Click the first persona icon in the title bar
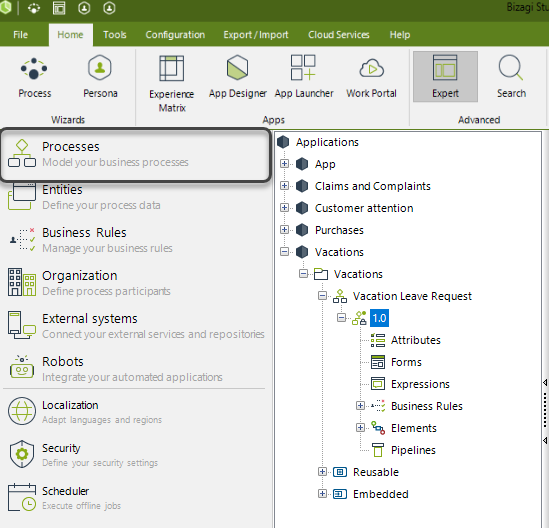Screen dimensions: 549x528 84,8
